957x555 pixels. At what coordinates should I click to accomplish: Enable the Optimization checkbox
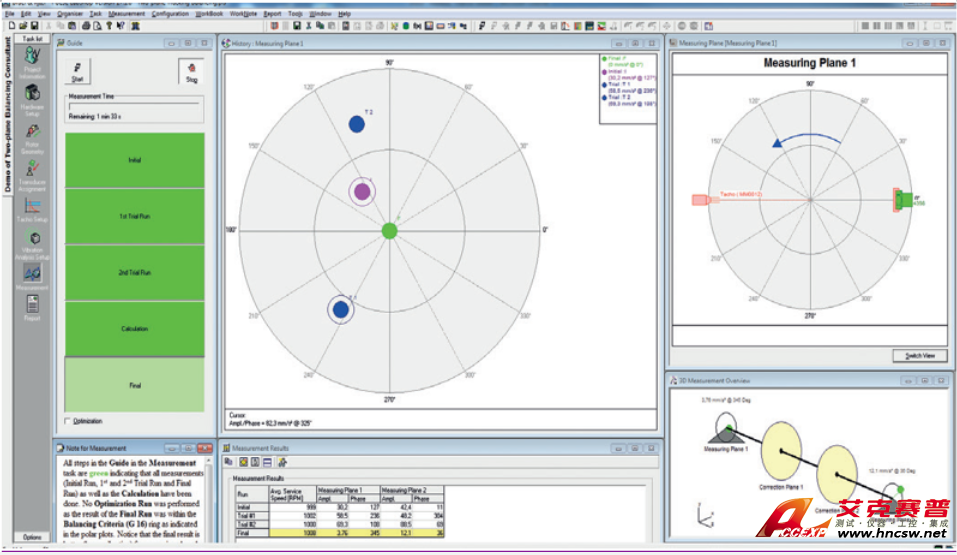coord(68,420)
